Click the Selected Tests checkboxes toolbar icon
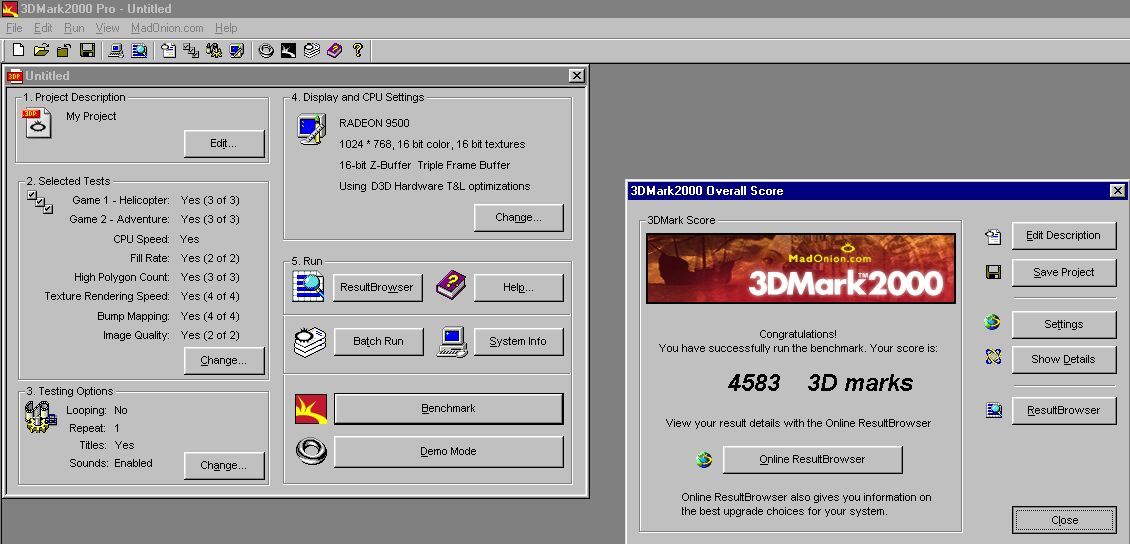This screenshot has width=1130, height=544. tap(191, 50)
